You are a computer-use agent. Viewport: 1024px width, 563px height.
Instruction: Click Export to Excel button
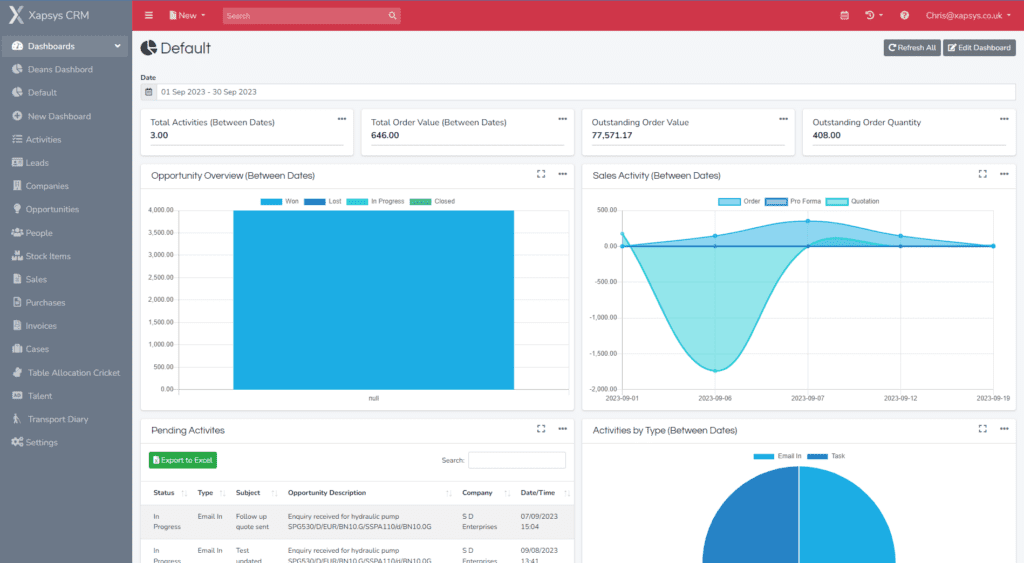[x=183, y=460]
